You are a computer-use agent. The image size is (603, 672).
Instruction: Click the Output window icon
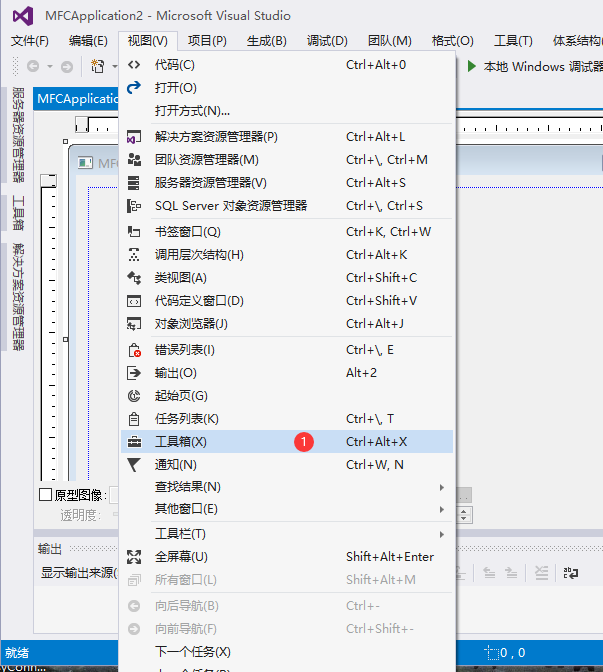pyautogui.click(x=134, y=373)
